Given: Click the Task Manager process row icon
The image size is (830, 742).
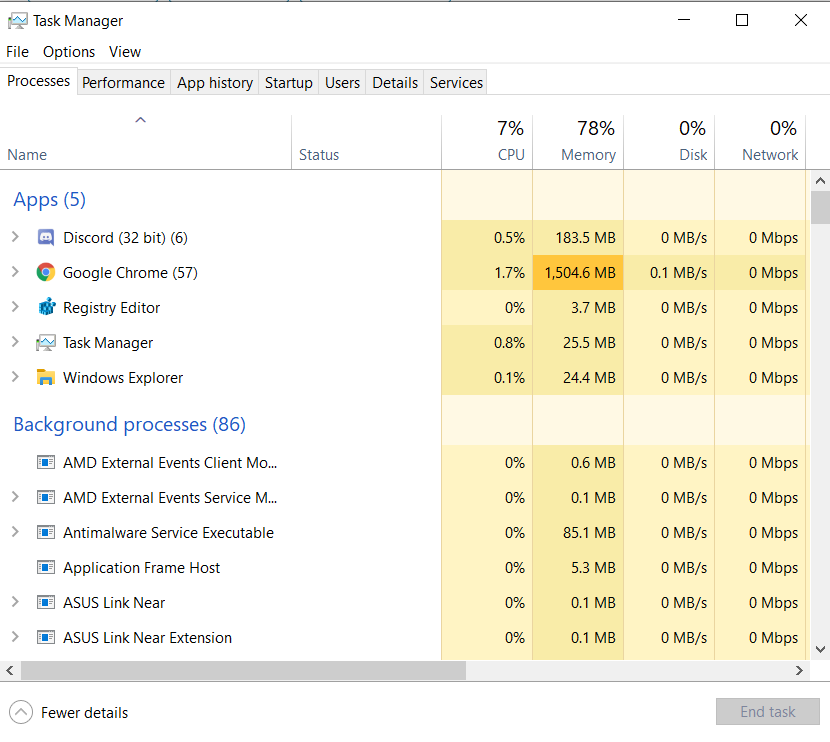Looking at the screenshot, I should 45,343.
